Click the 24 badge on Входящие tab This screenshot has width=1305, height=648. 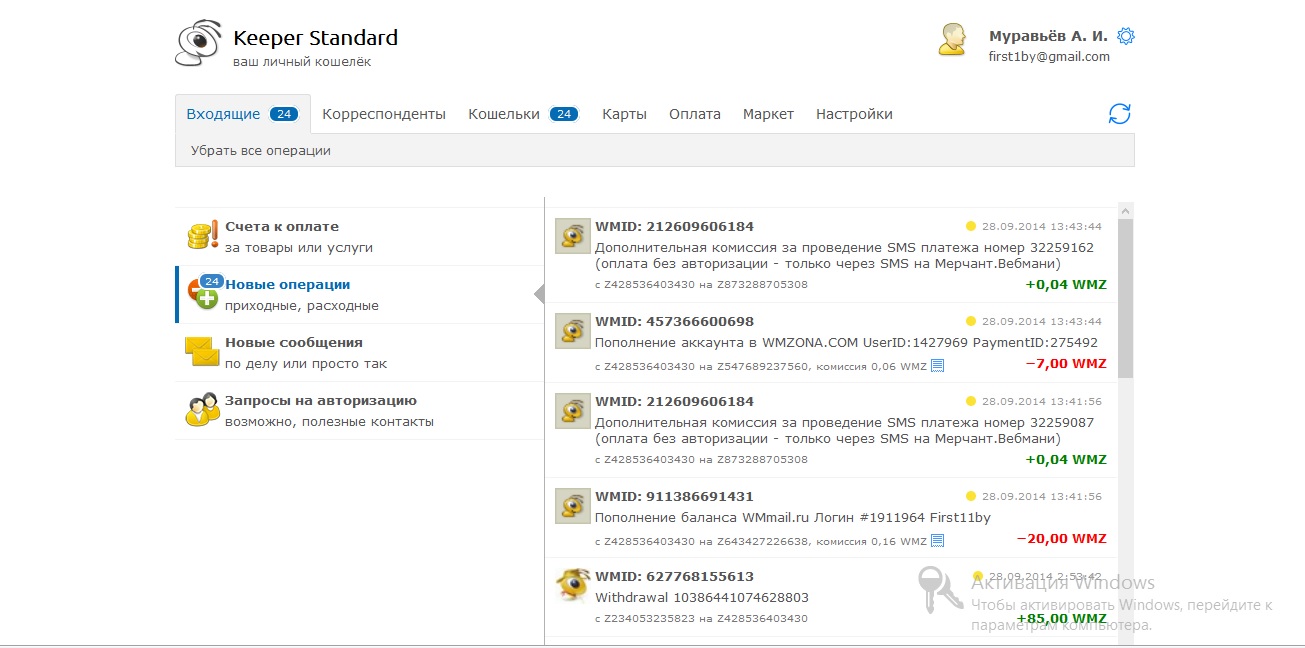click(x=284, y=114)
